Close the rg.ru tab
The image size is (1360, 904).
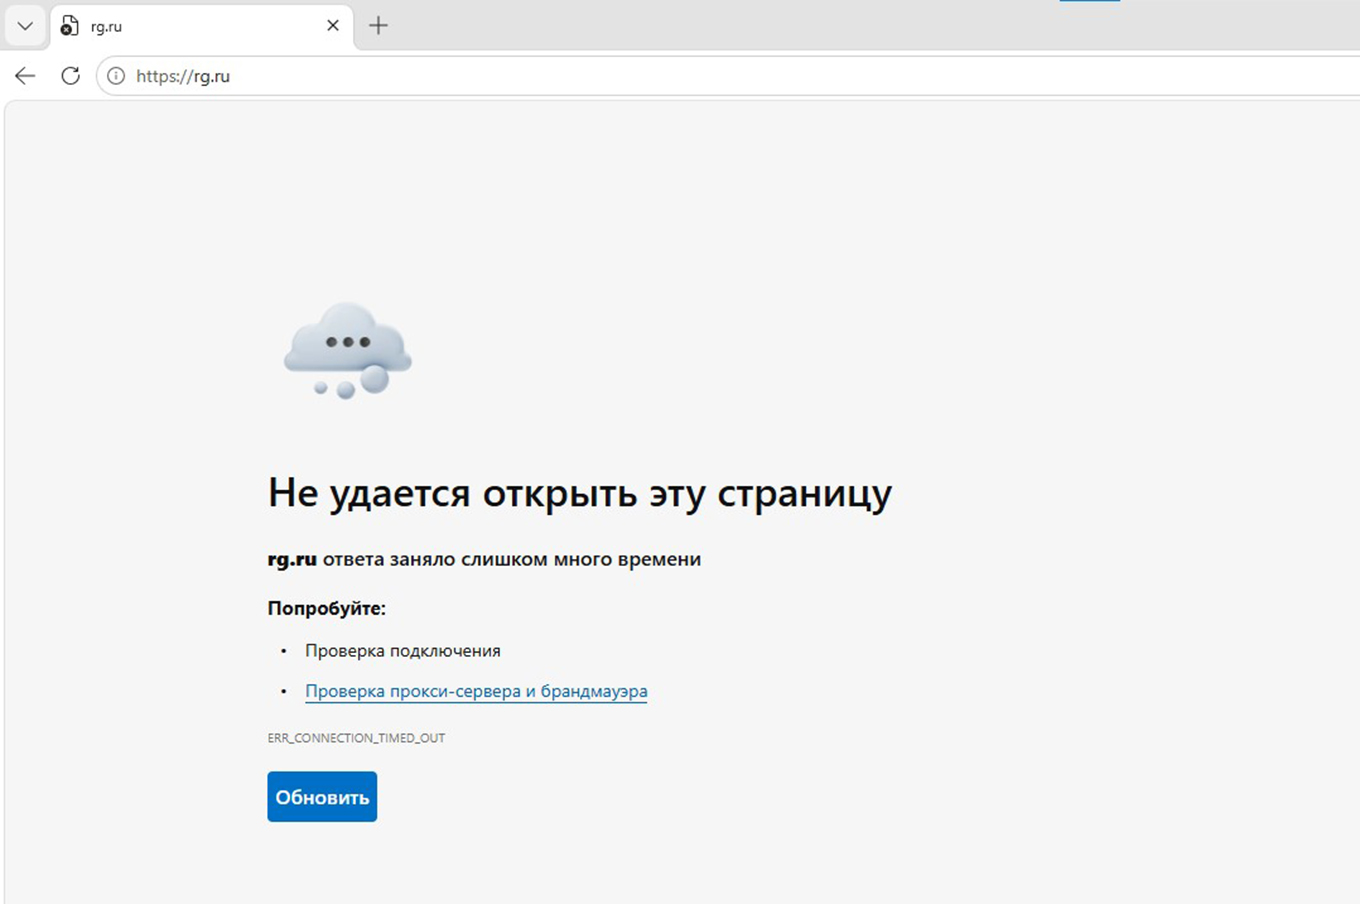[x=333, y=26]
